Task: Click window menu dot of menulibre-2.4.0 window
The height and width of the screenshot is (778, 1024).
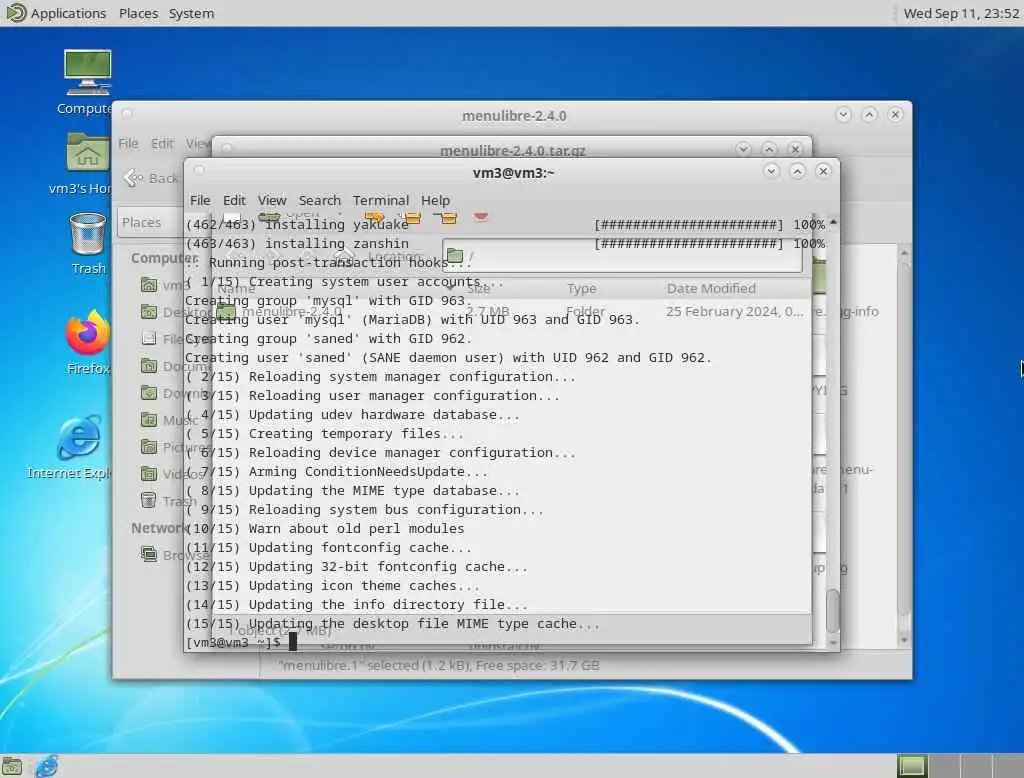Action: 127,114
